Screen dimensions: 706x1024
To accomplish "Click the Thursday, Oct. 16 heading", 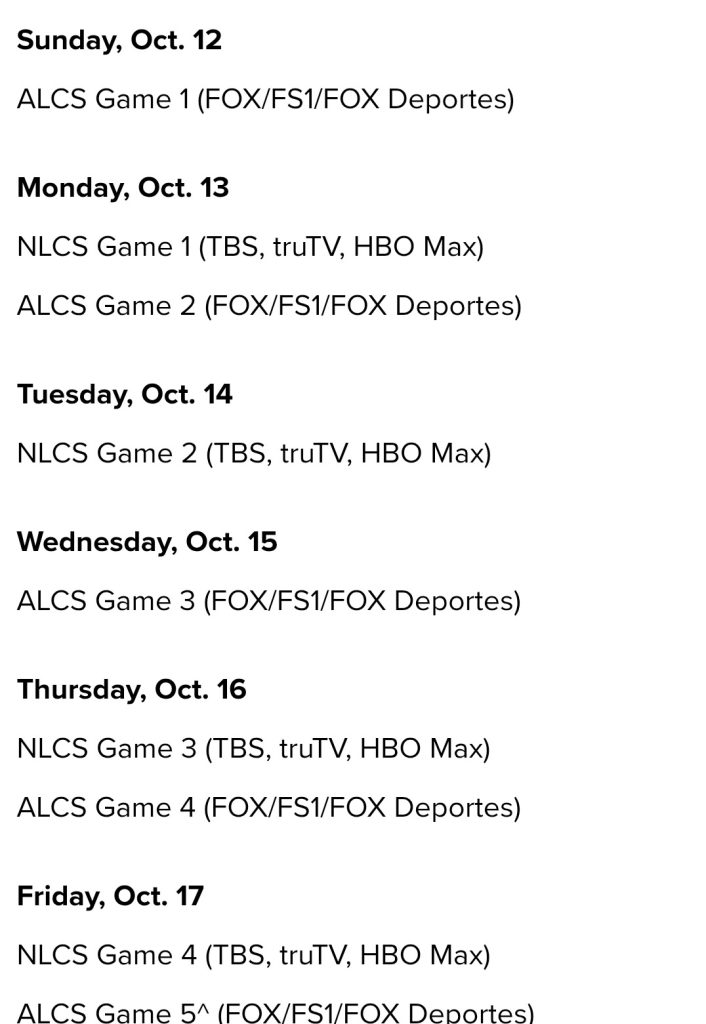I will [x=131, y=689].
